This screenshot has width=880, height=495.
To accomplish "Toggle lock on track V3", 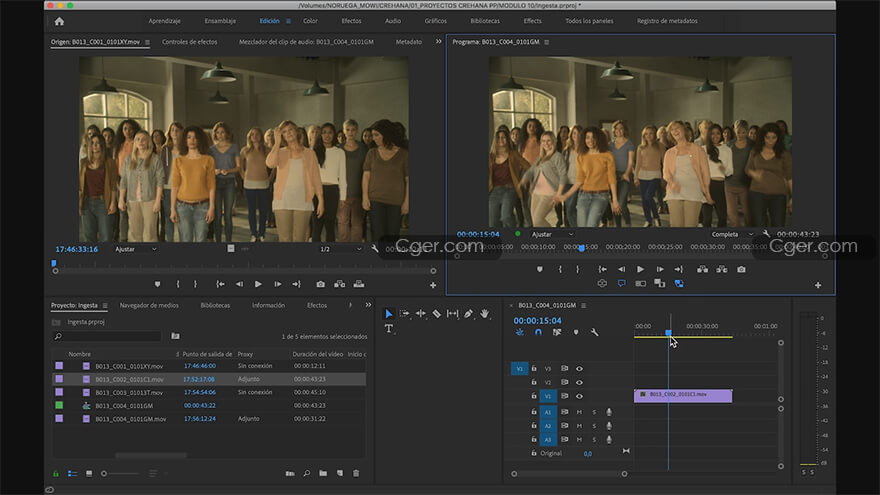I will (534, 369).
